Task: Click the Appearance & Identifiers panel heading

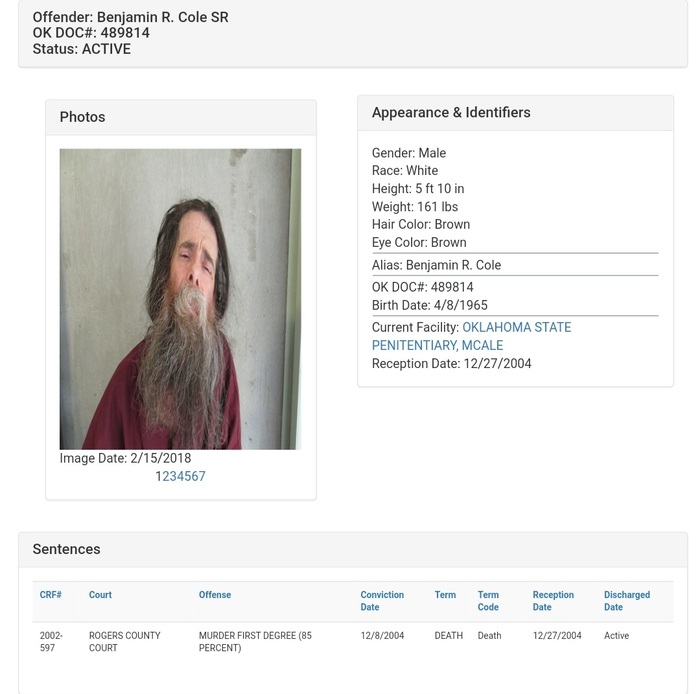Action: (x=451, y=112)
